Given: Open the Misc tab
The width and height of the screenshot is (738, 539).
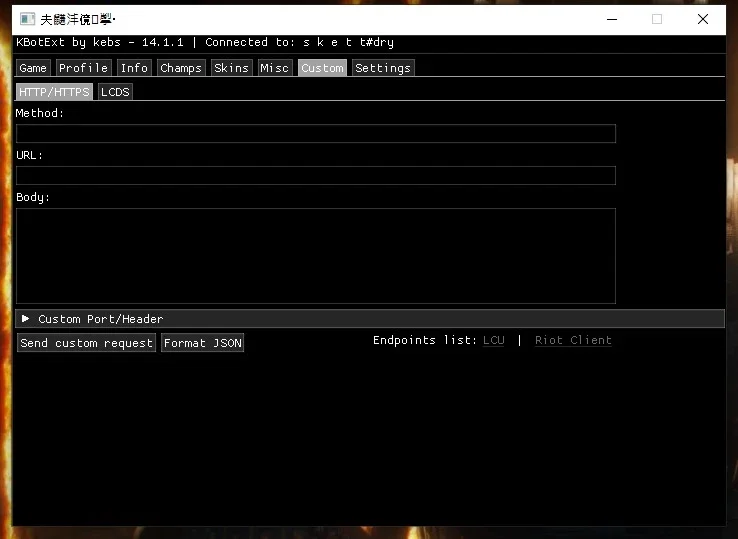Looking at the screenshot, I should tap(275, 68).
